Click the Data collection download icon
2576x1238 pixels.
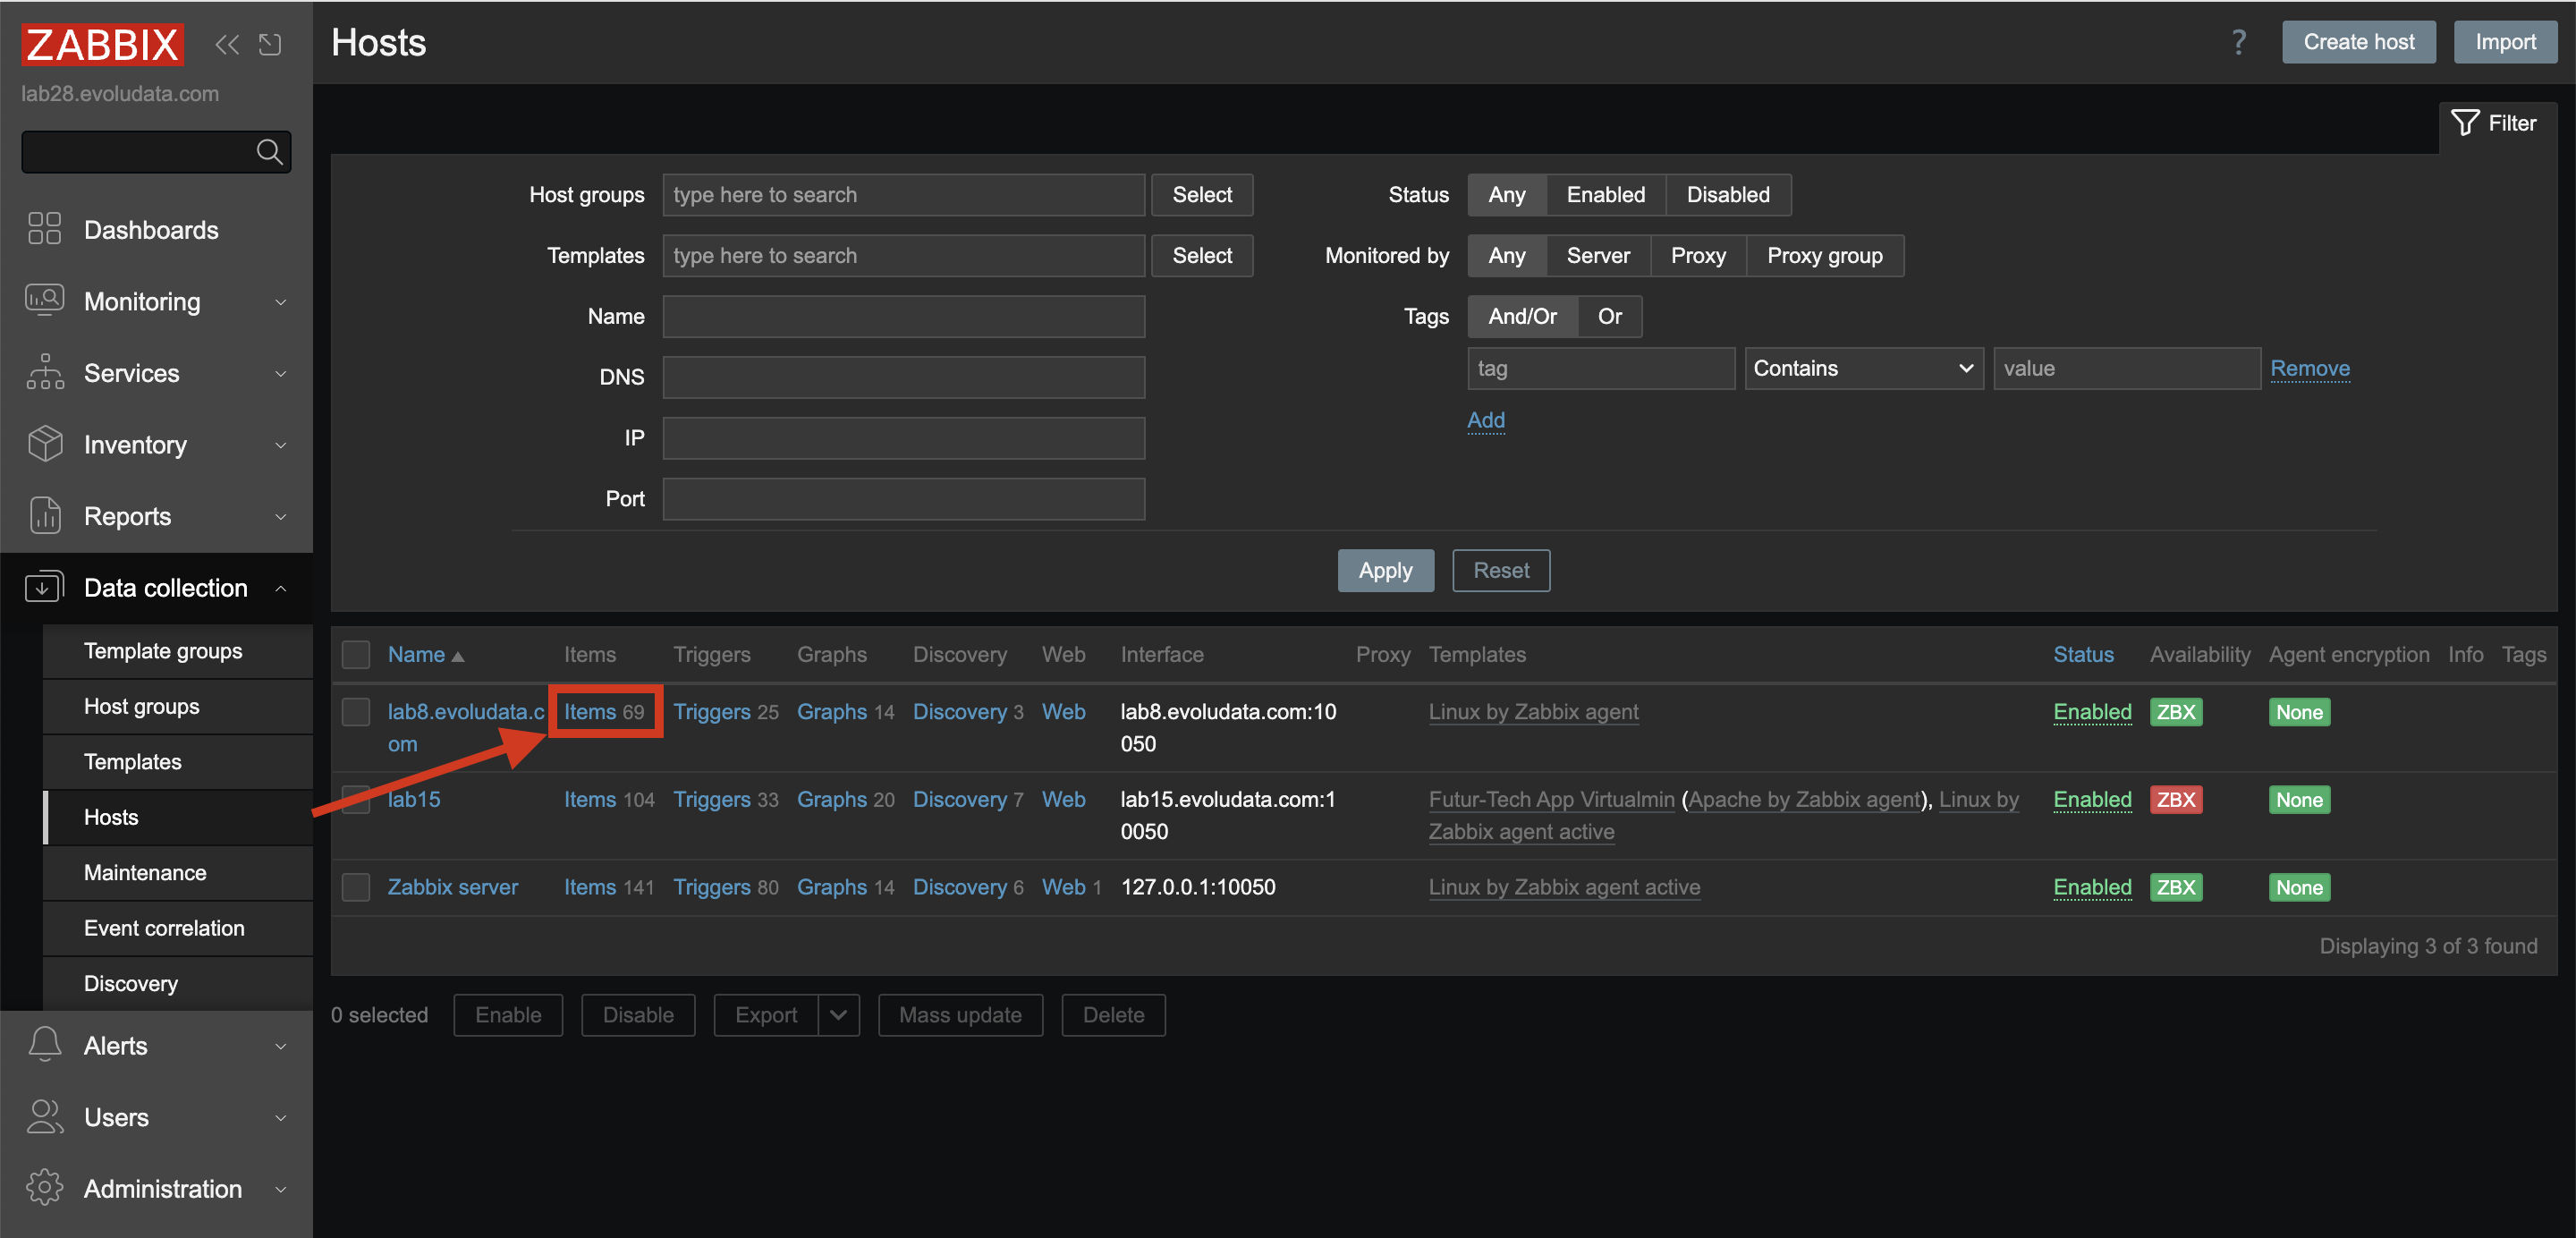(x=45, y=587)
